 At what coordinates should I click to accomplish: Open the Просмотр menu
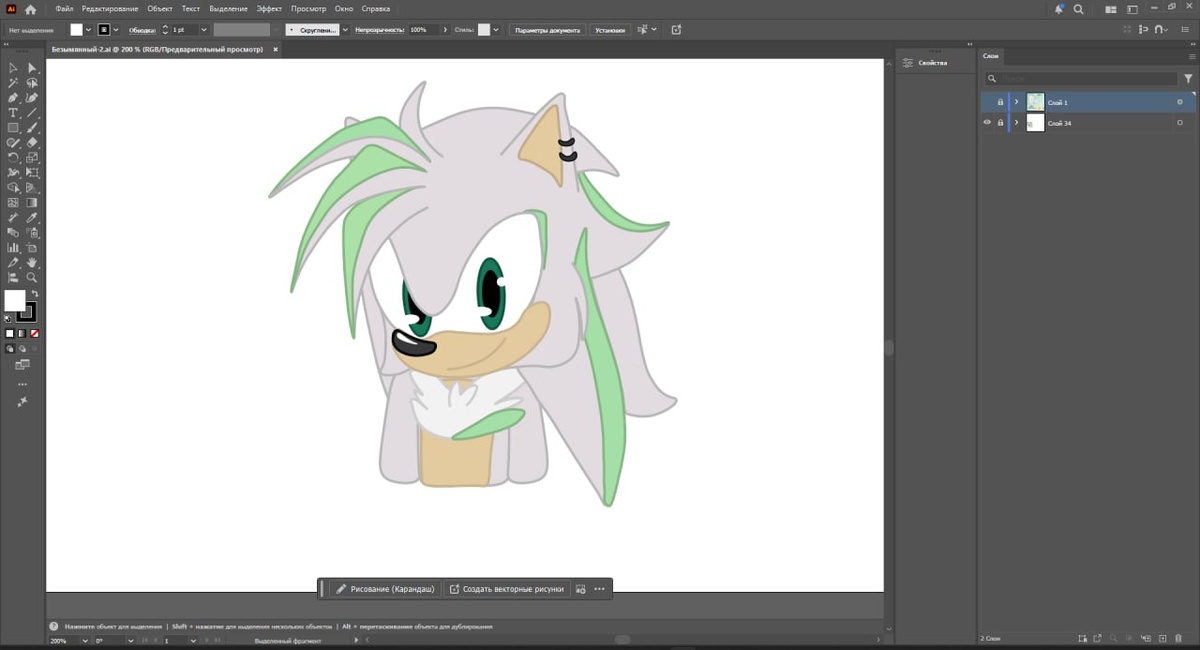coord(309,9)
